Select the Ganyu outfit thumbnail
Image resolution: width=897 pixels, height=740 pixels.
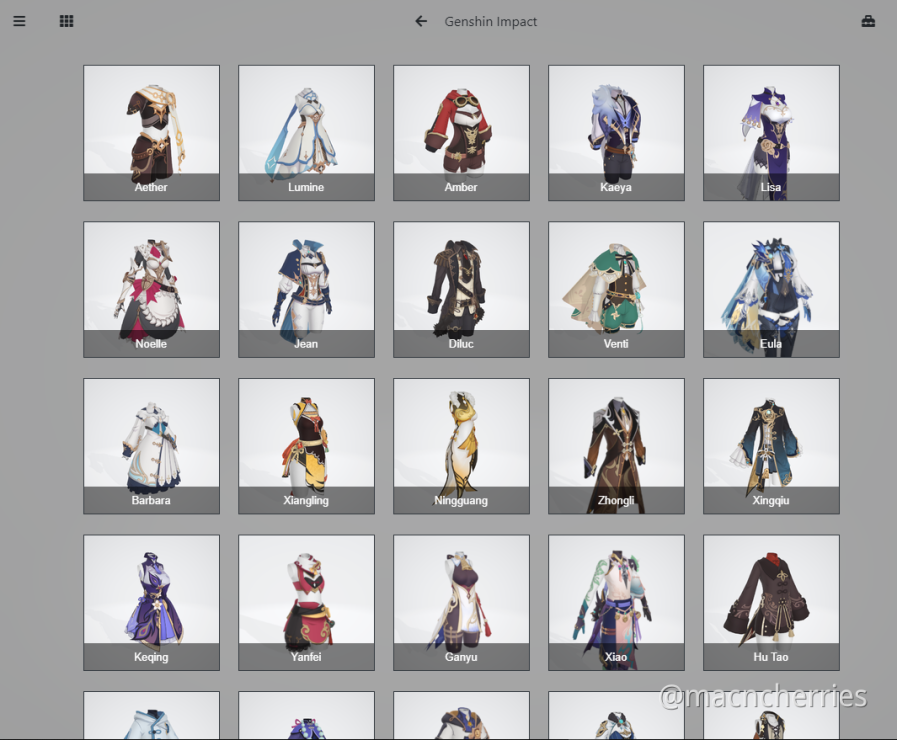pos(462,603)
